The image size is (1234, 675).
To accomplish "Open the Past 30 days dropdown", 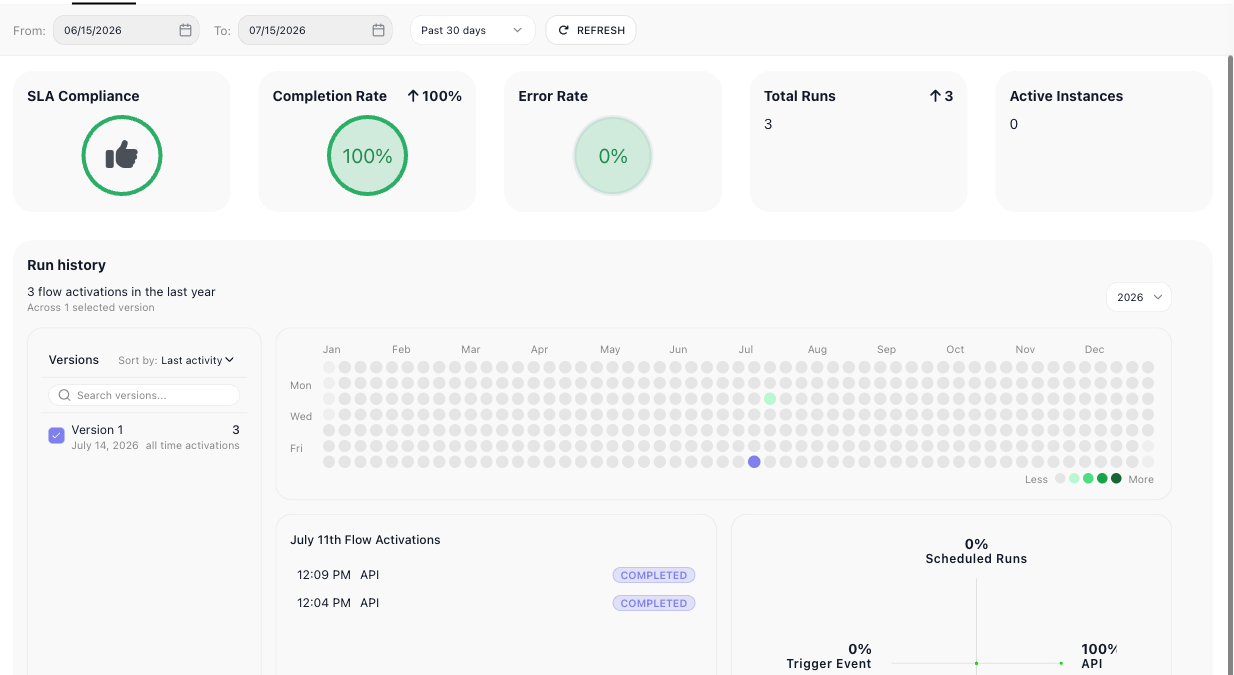I will (x=472, y=30).
